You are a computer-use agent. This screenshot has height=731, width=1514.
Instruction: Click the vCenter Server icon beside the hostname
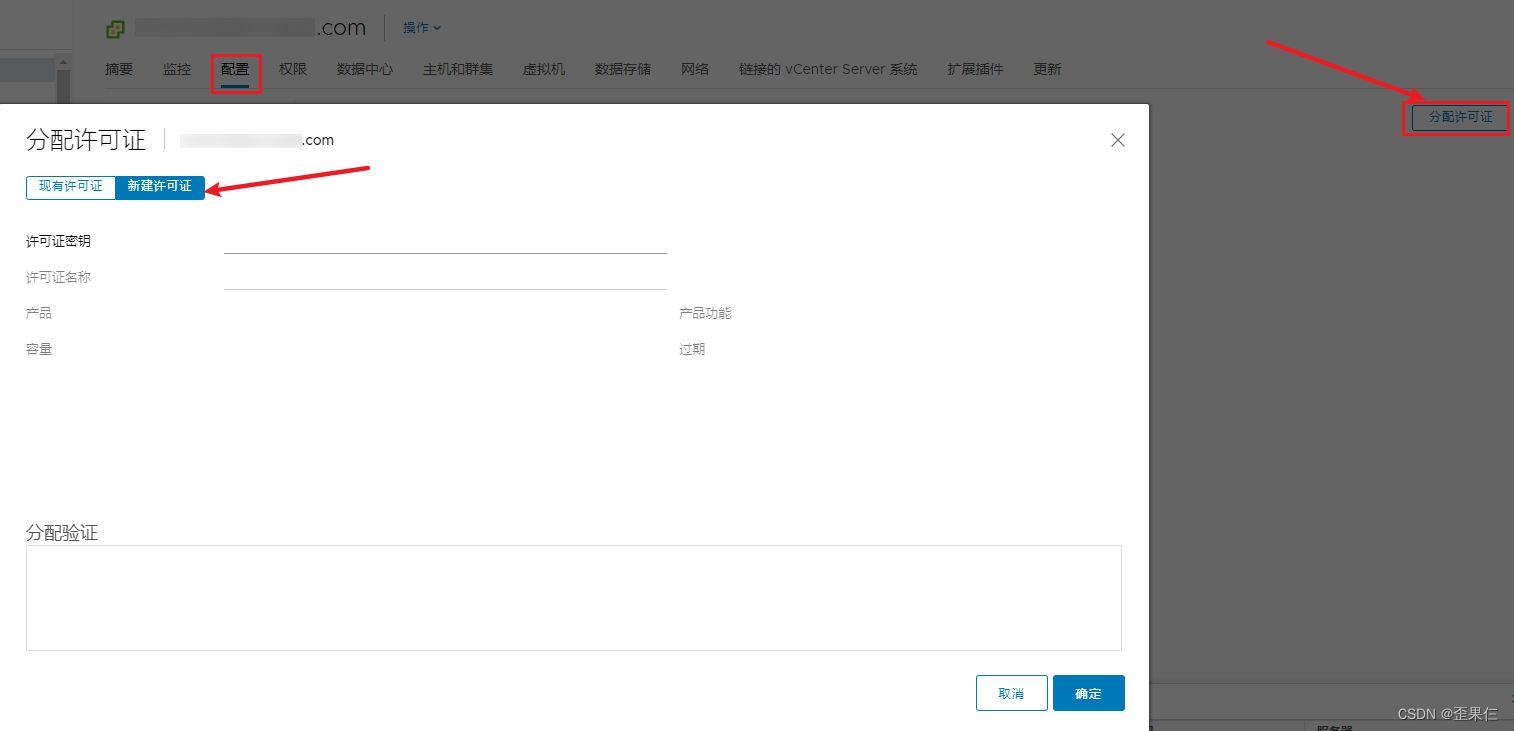(116, 29)
